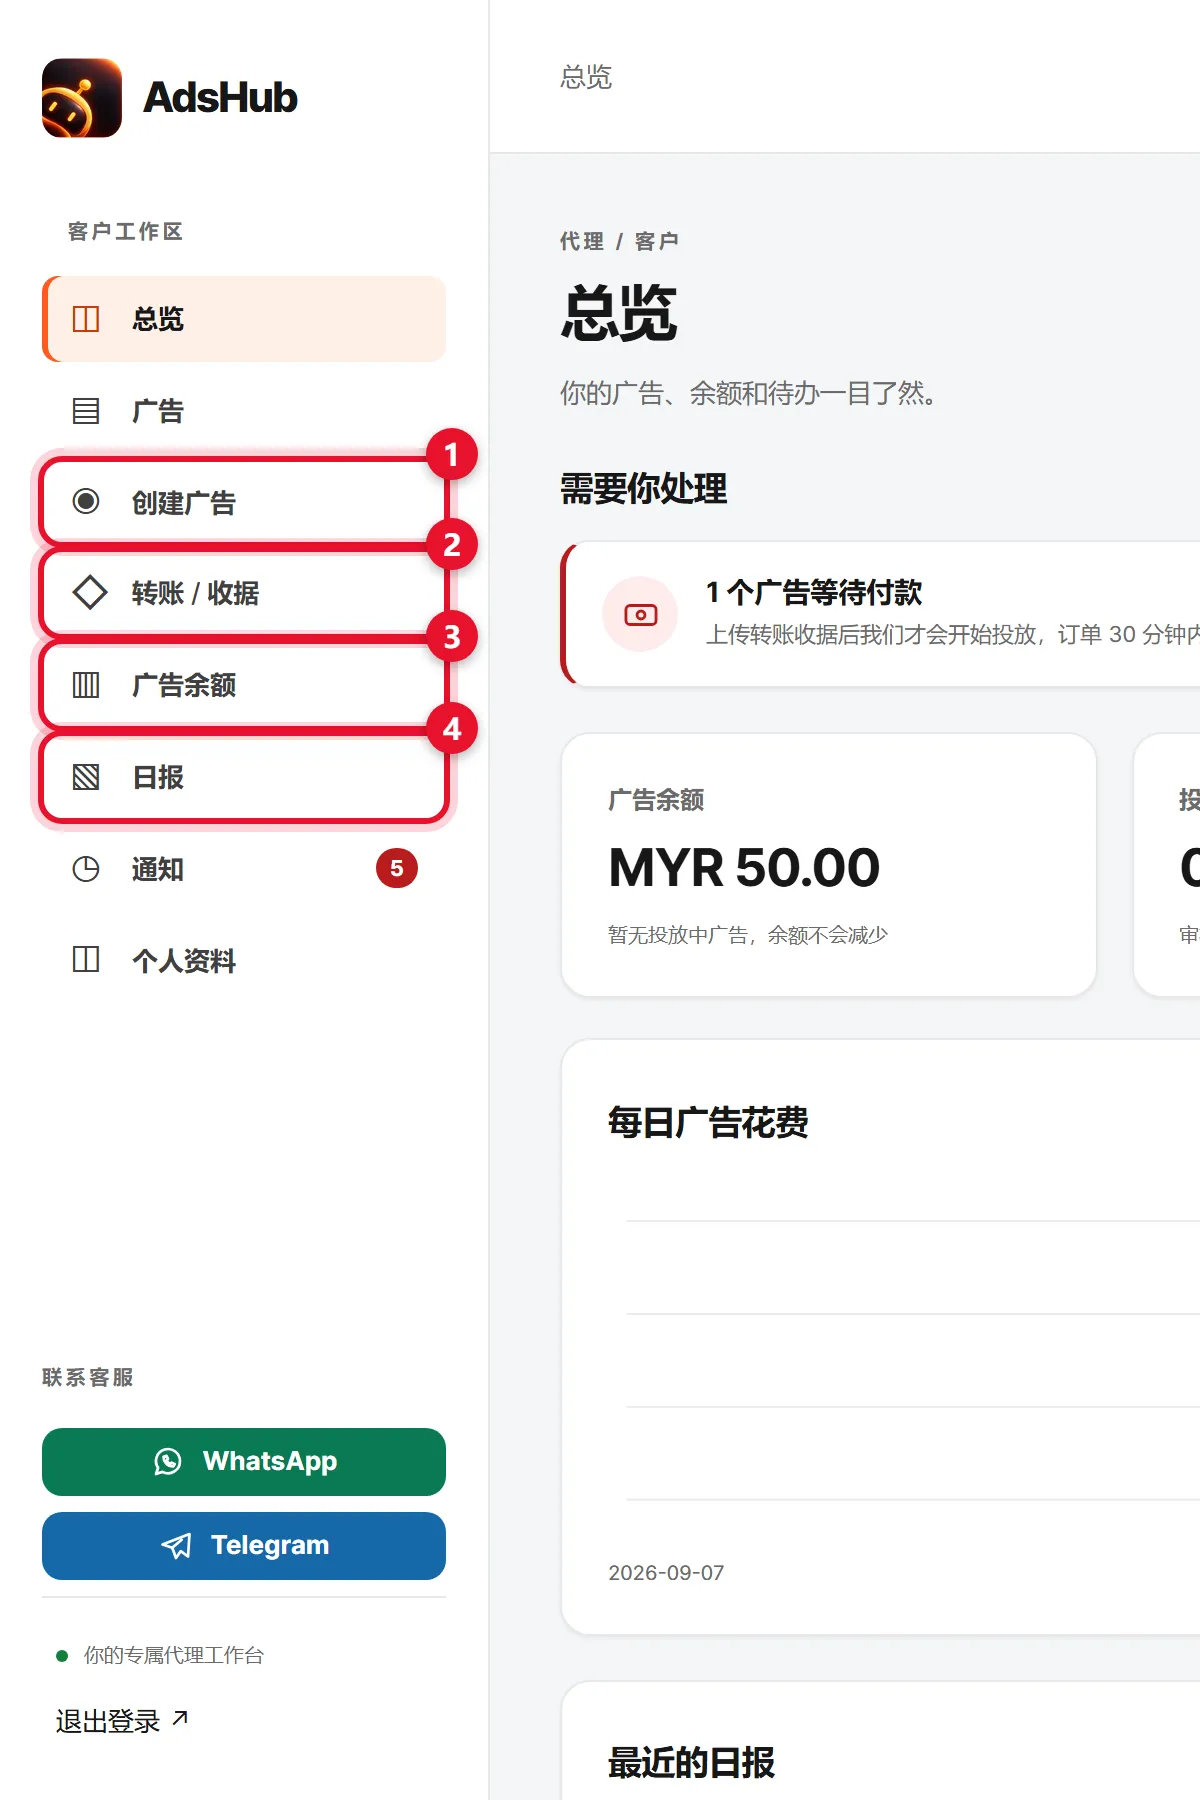Image resolution: width=1200 pixels, height=1800 pixels.
Task: Click the Telegram paper plane icon
Action: point(176,1546)
